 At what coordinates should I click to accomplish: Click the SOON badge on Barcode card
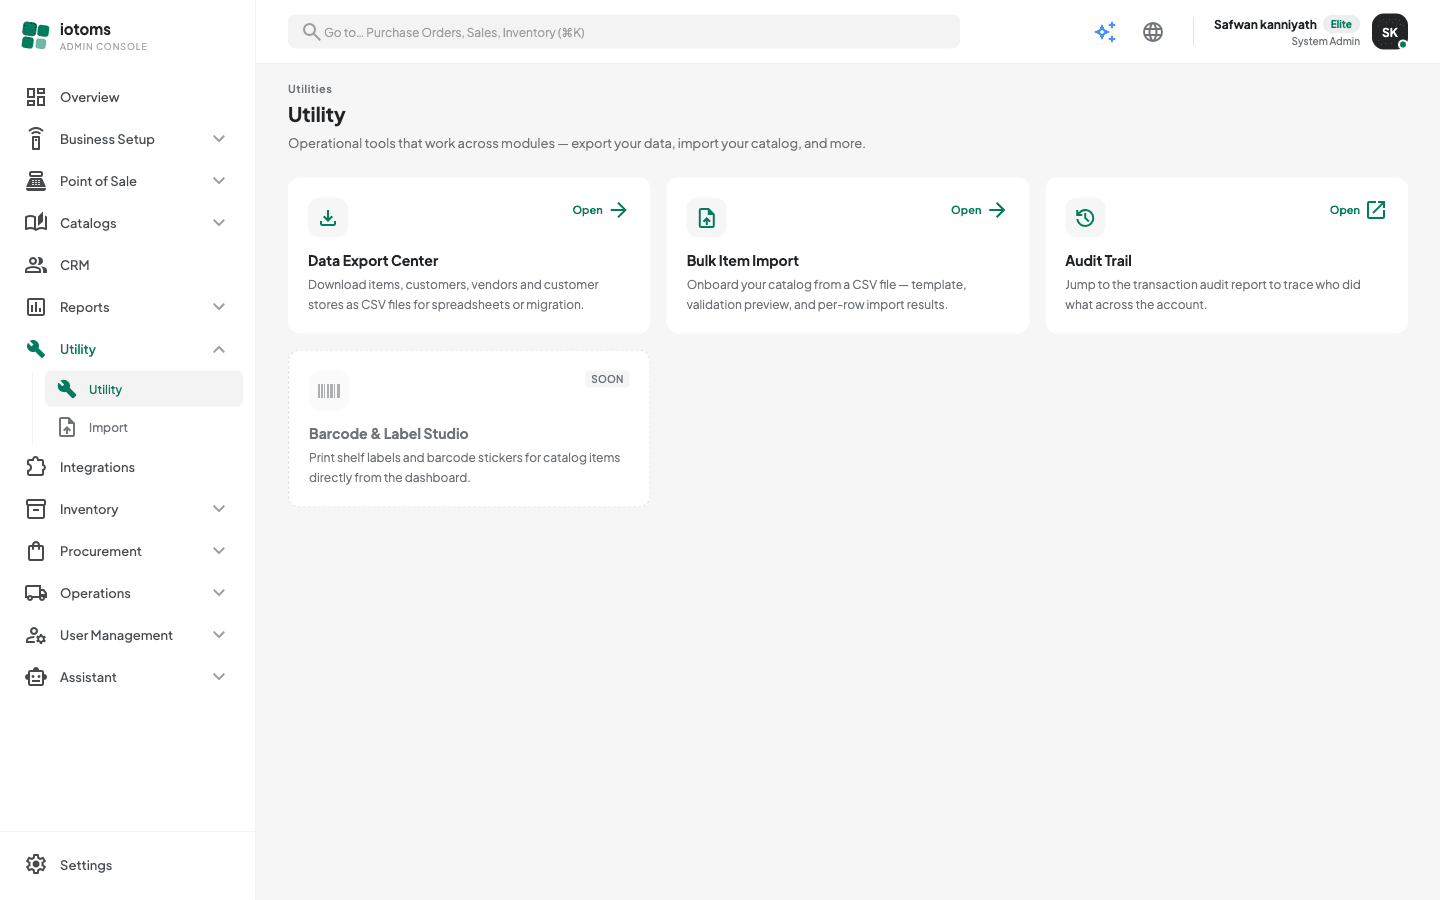pyautogui.click(x=607, y=379)
